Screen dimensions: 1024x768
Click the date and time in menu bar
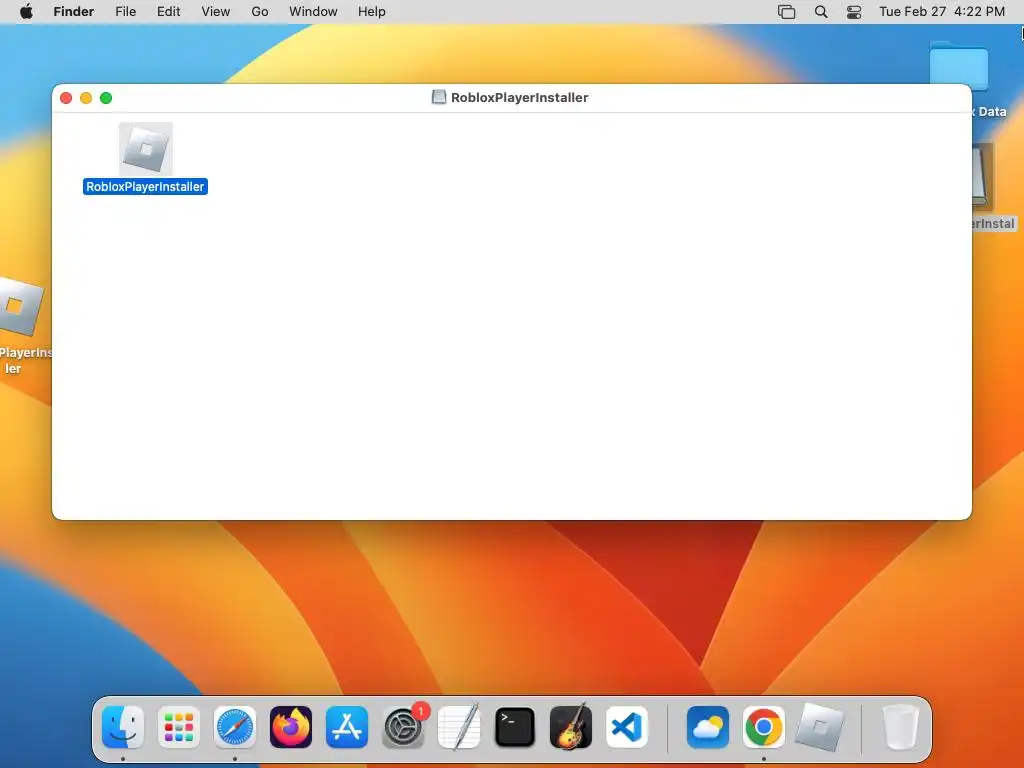pos(942,12)
